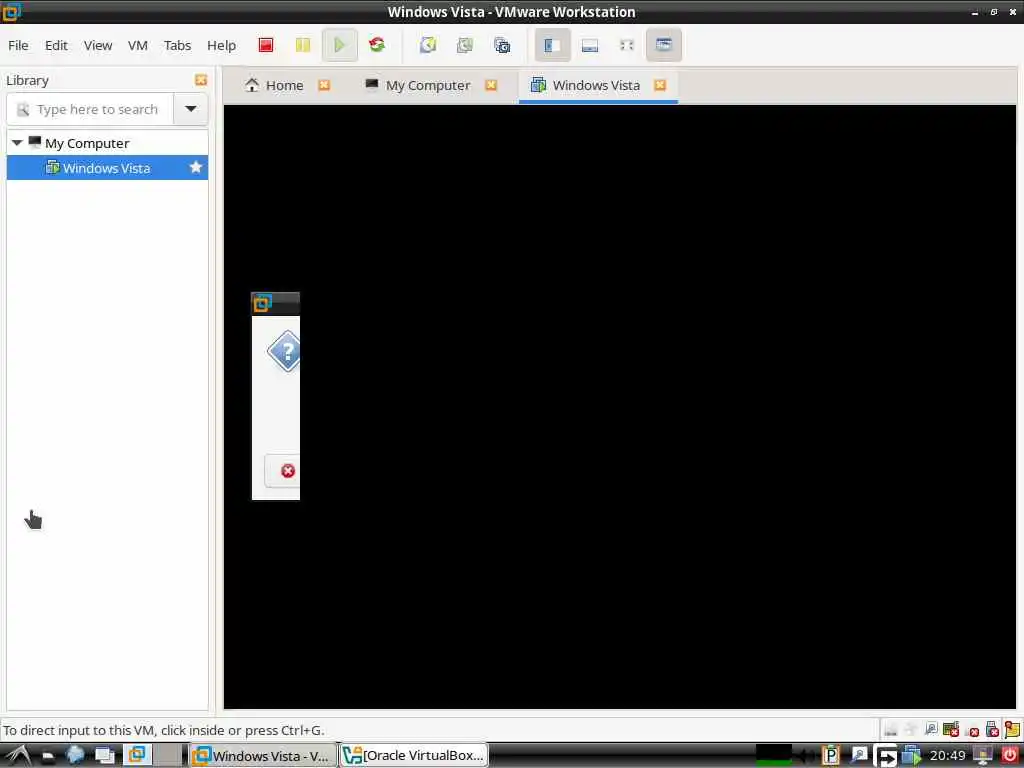Click the question mark dialog icon

(284, 351)
